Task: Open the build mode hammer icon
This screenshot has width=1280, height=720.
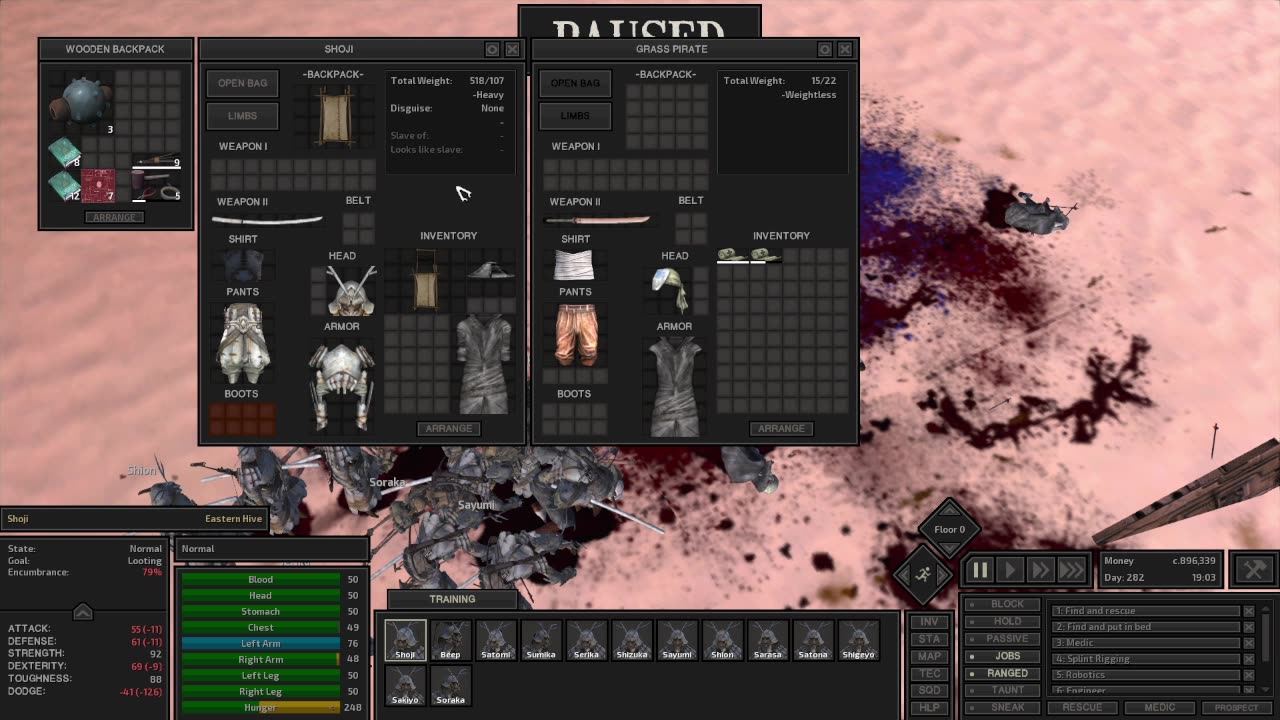Action: [1254, 569]
